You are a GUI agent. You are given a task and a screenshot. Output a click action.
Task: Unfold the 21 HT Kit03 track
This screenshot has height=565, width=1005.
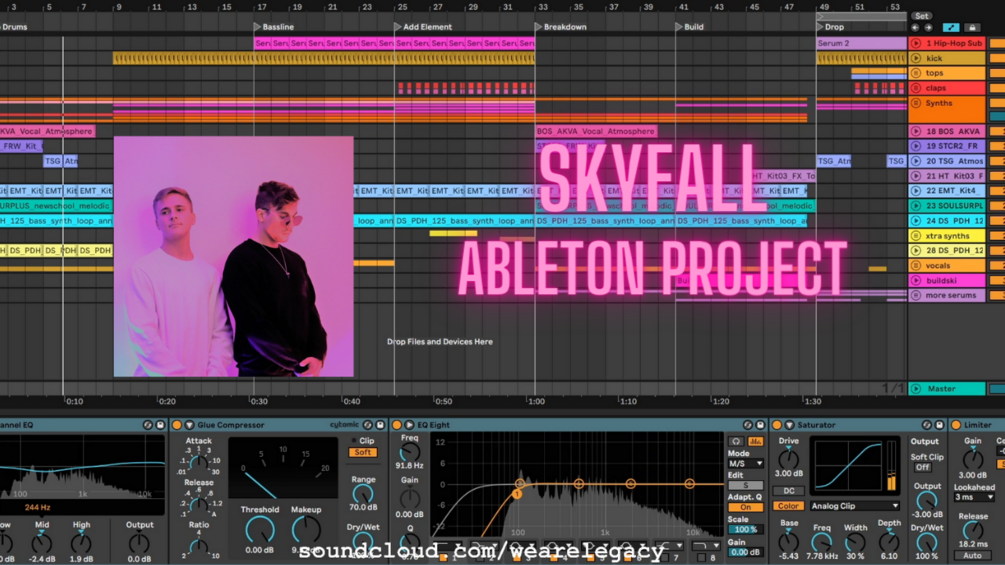[x=916, y=176]
